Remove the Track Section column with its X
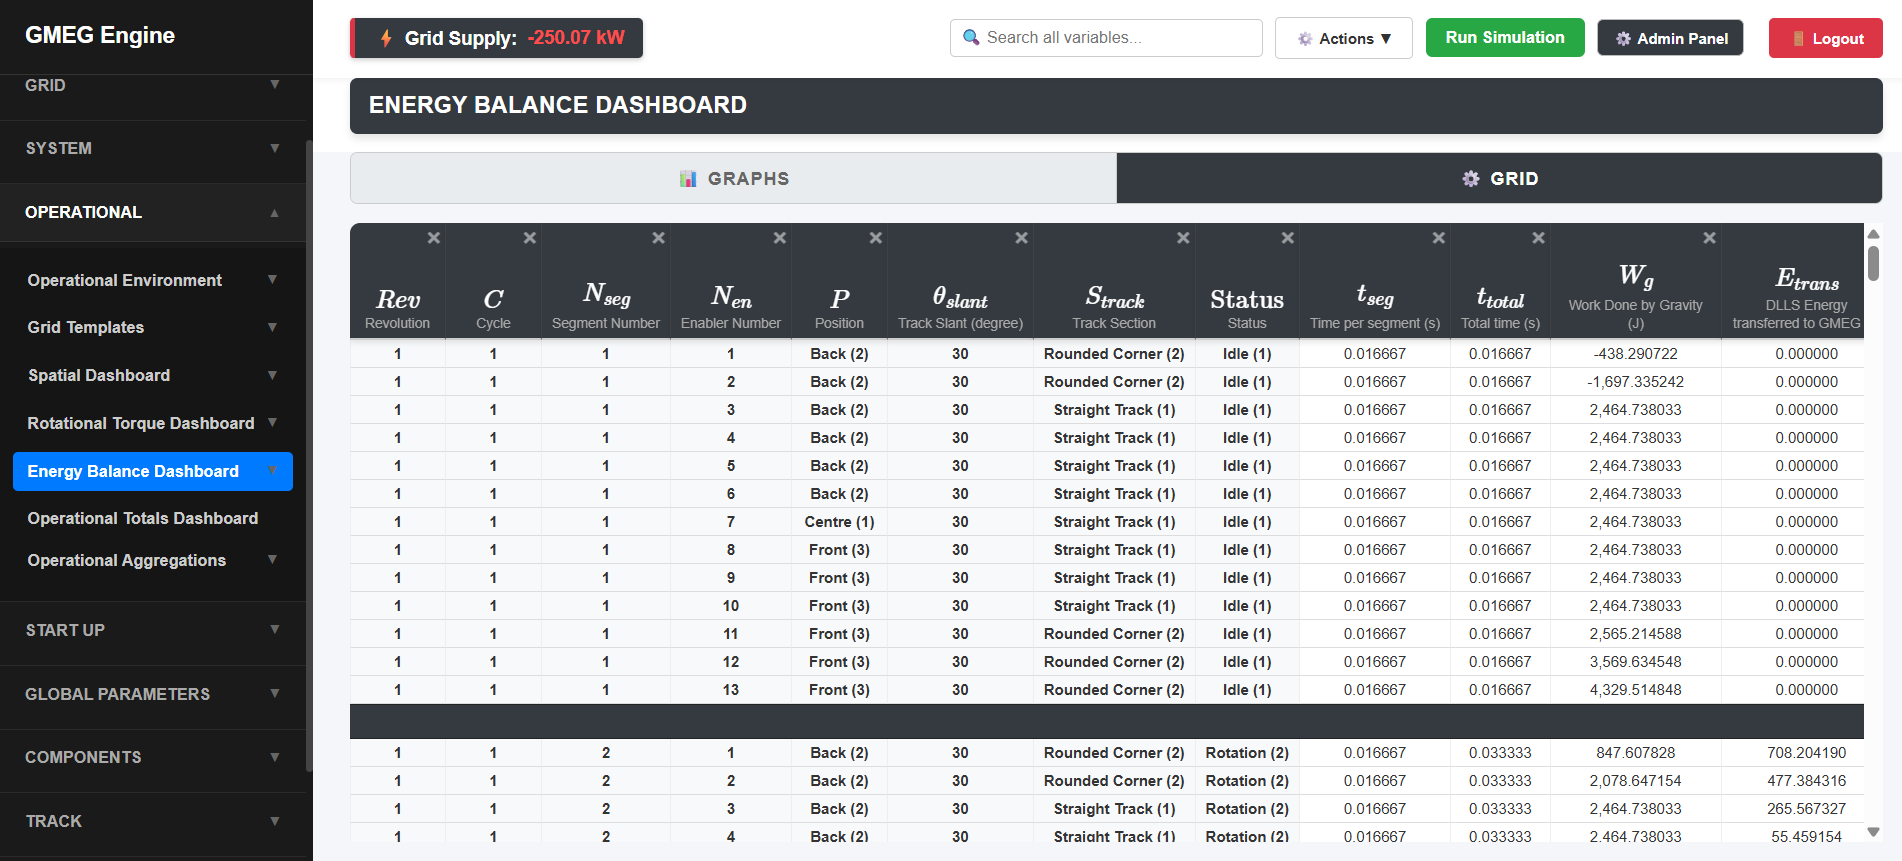 [1183, 238]
